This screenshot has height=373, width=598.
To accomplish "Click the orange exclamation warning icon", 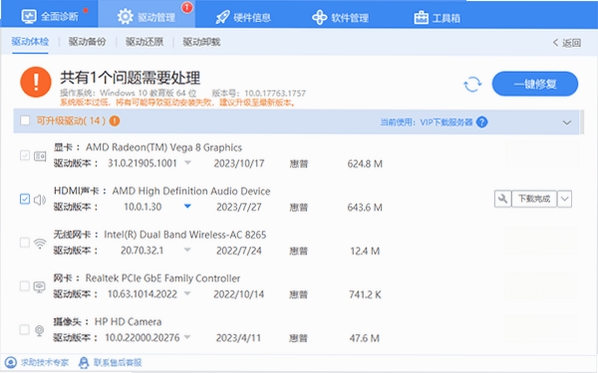I will coord(36,82).
